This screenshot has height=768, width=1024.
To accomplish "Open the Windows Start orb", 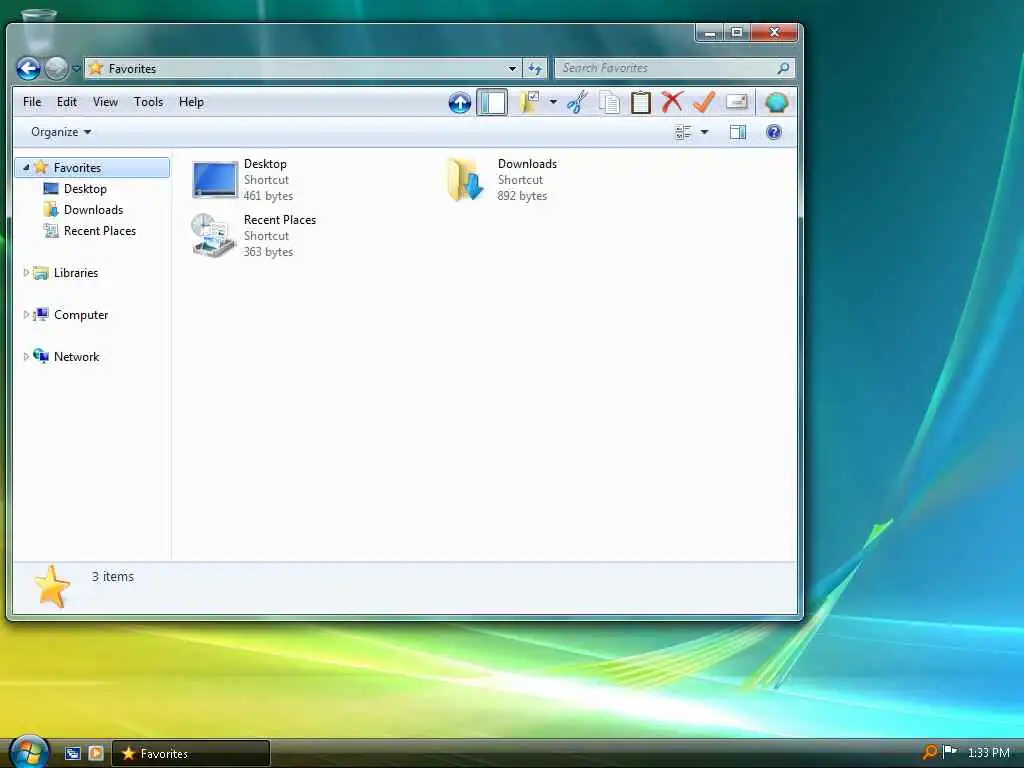I will [29, 752].
